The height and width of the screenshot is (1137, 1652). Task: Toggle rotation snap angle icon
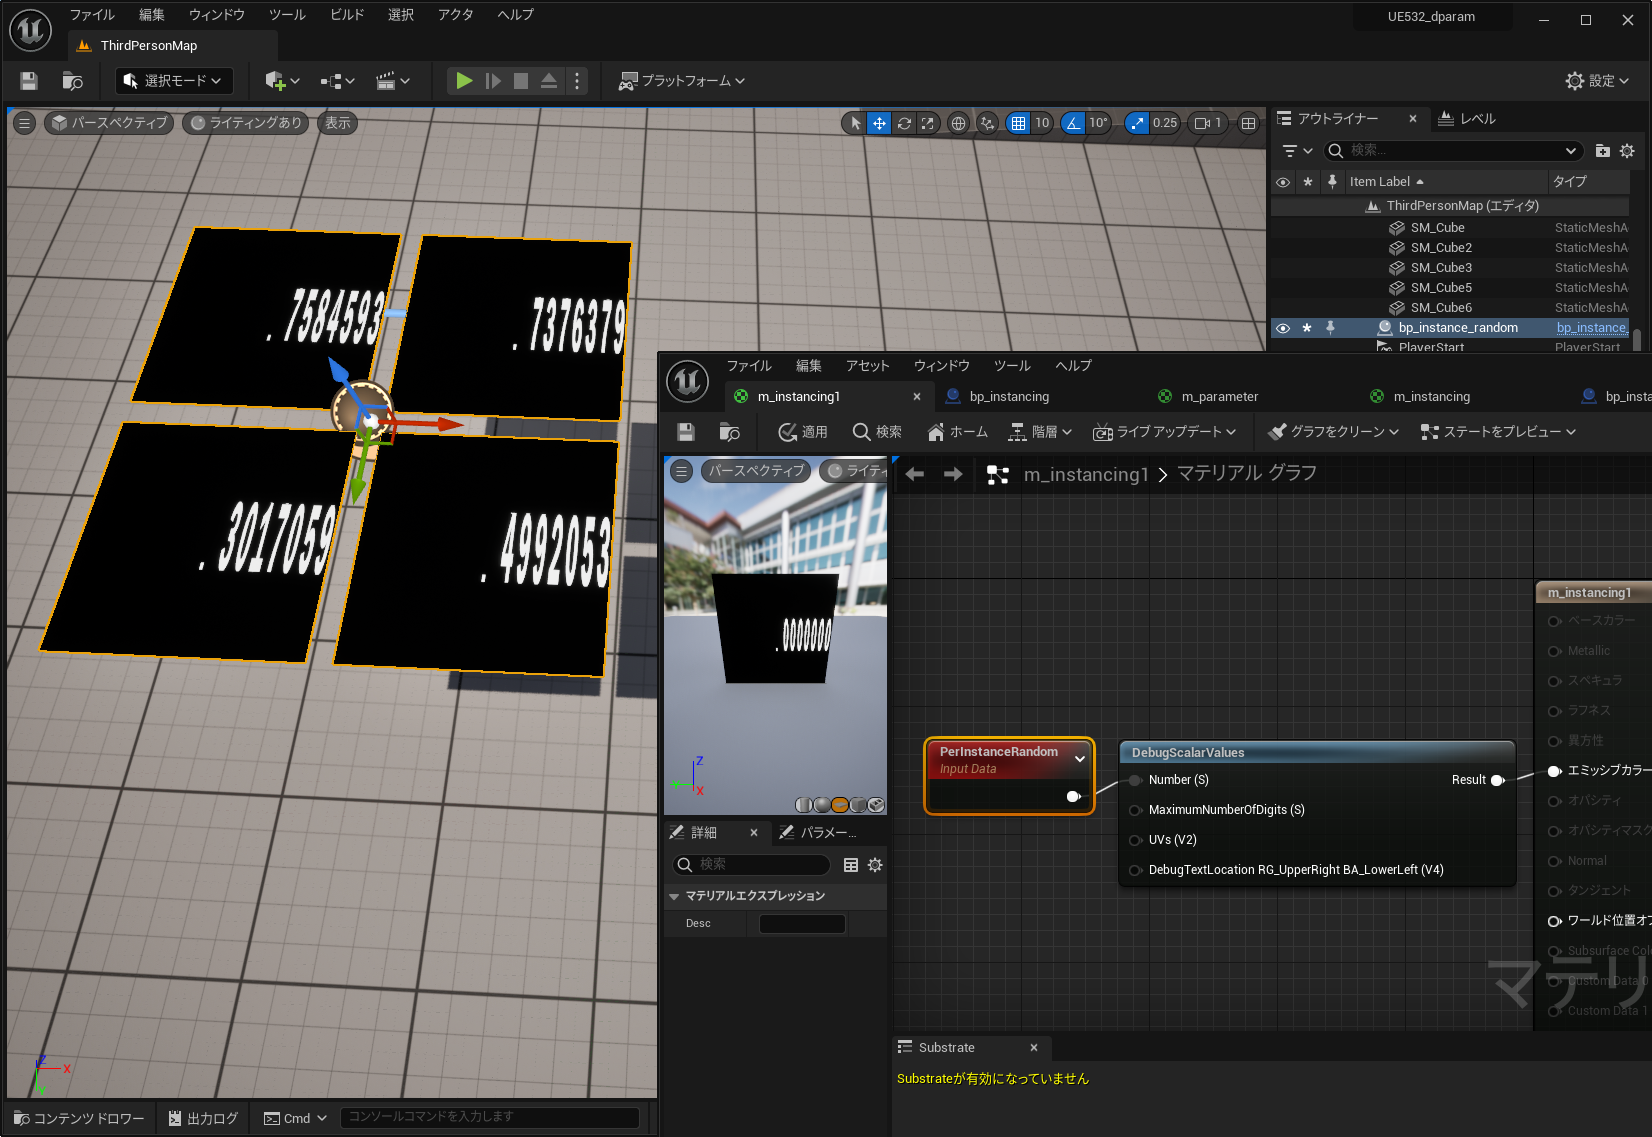click(1073, 123)
